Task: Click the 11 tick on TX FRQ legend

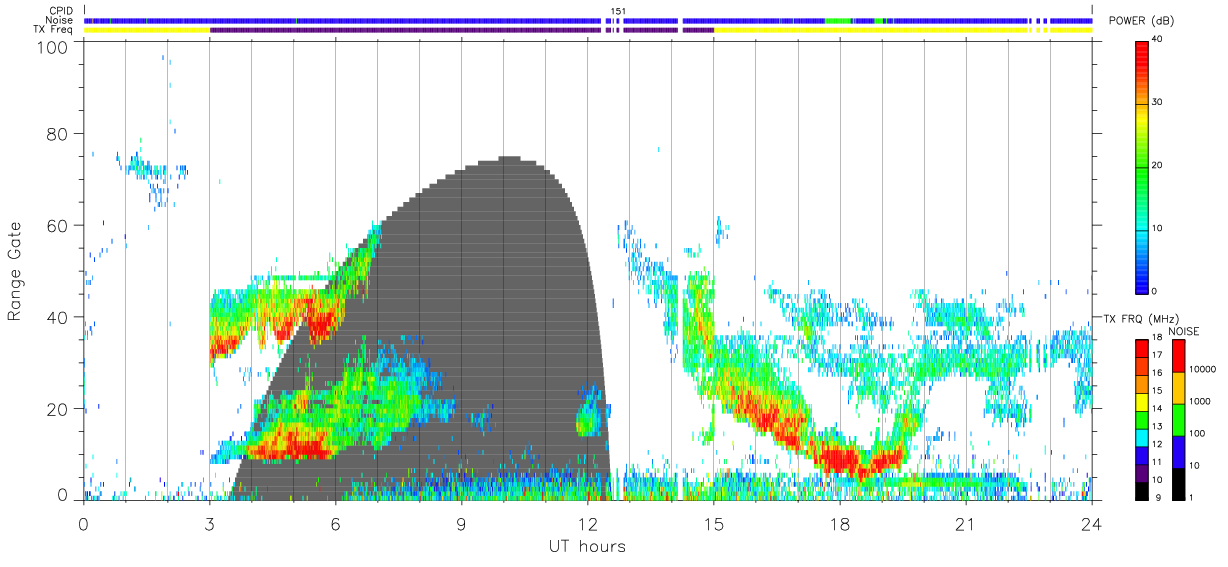Action: [1158, 462]
